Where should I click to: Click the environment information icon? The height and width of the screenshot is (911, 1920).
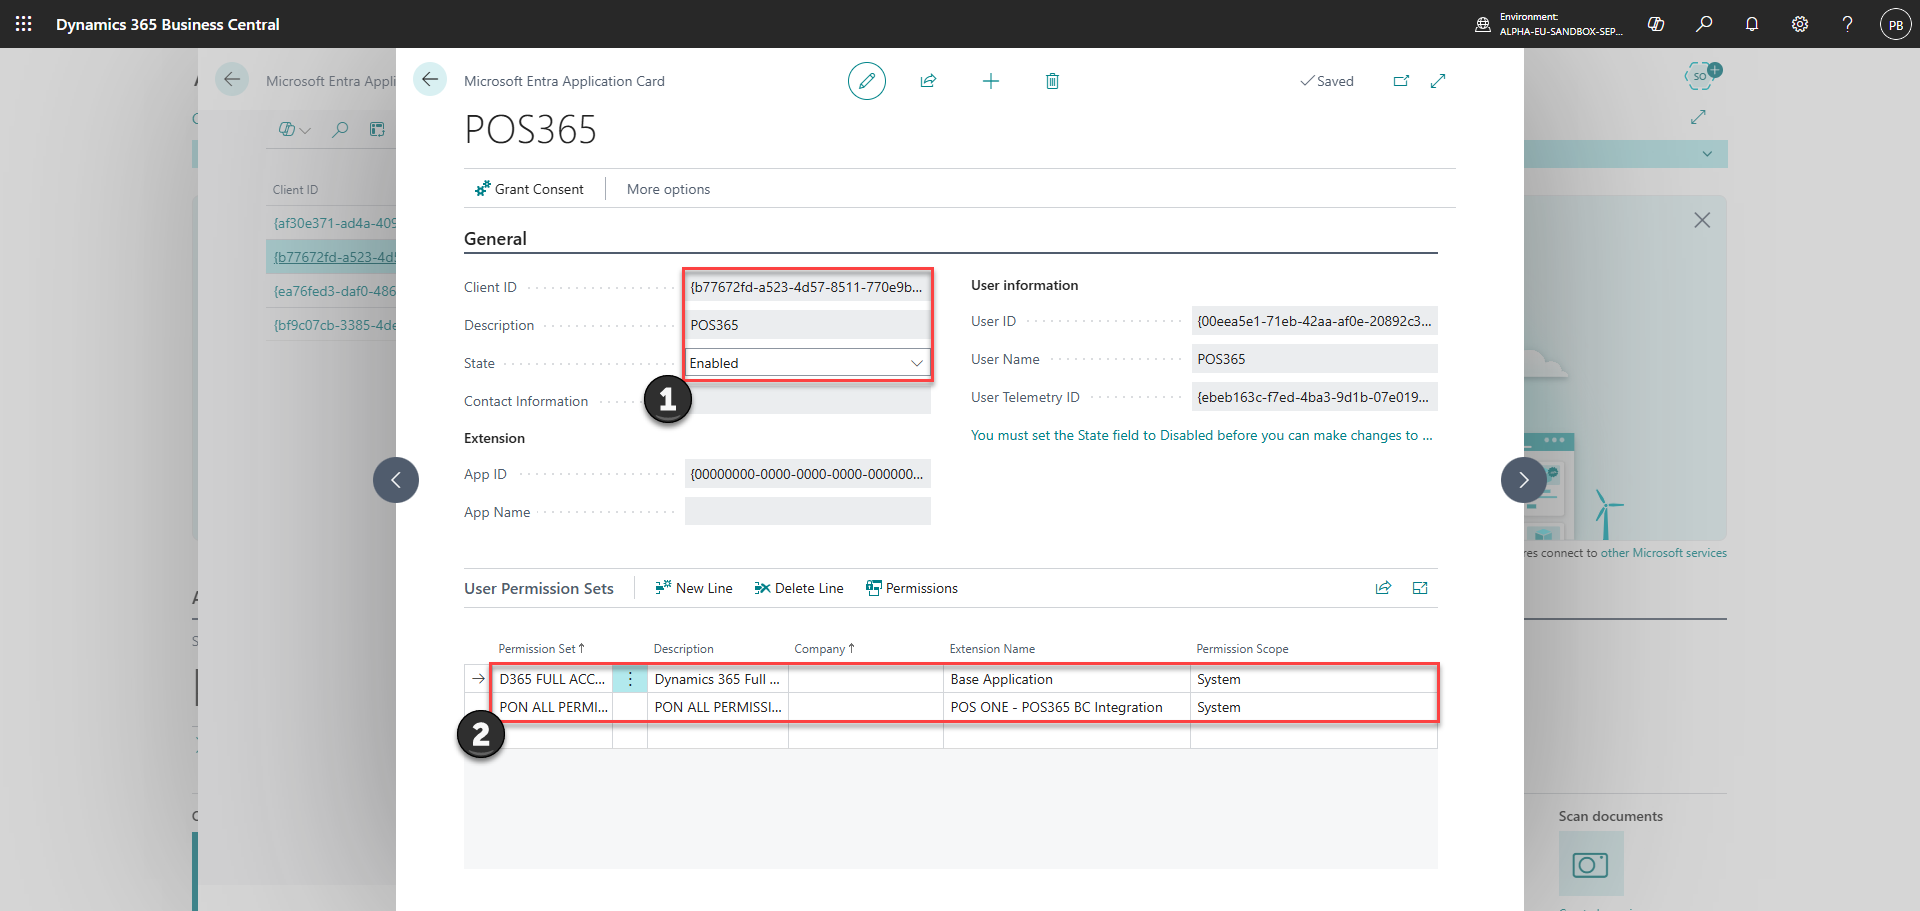pos(1483,24)
